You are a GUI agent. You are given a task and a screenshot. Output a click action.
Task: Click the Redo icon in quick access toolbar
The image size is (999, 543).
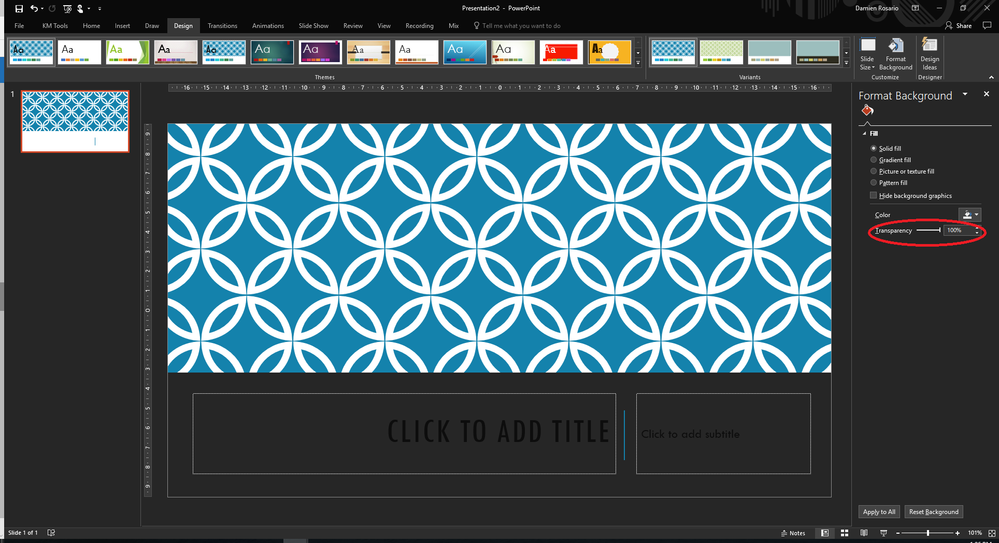(52, 8)
